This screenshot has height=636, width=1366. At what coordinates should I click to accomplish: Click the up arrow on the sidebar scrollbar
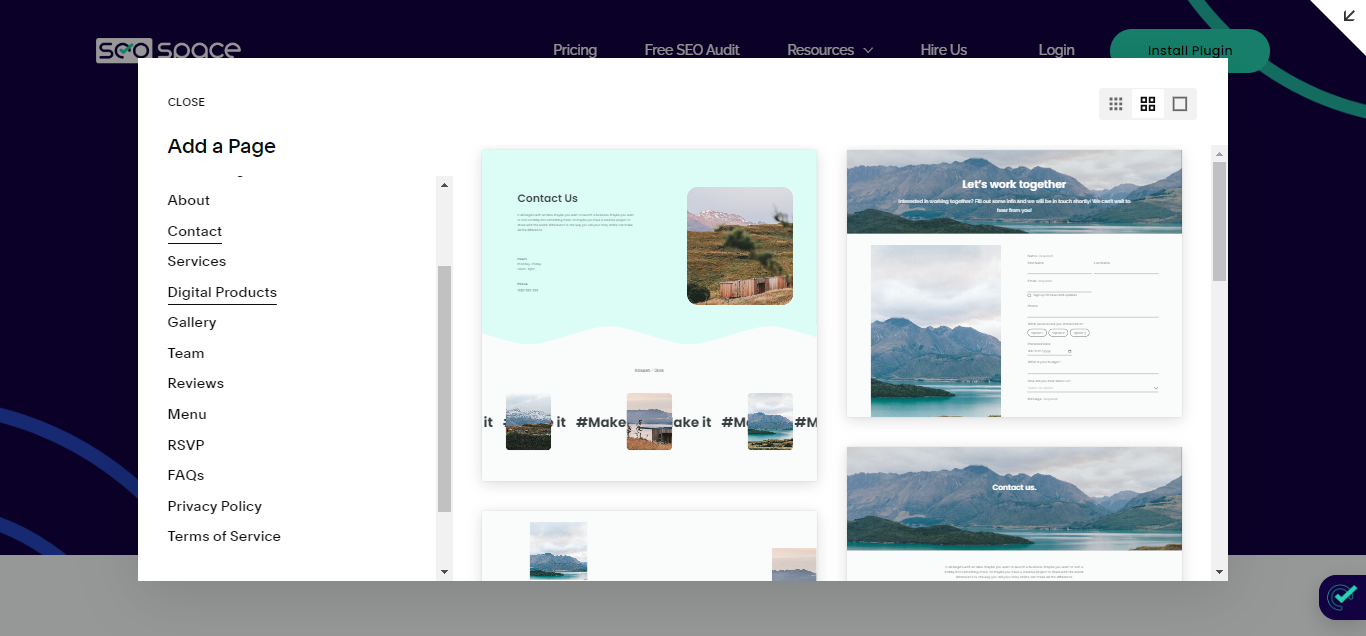pyautogui.click(x=444, y=183)
